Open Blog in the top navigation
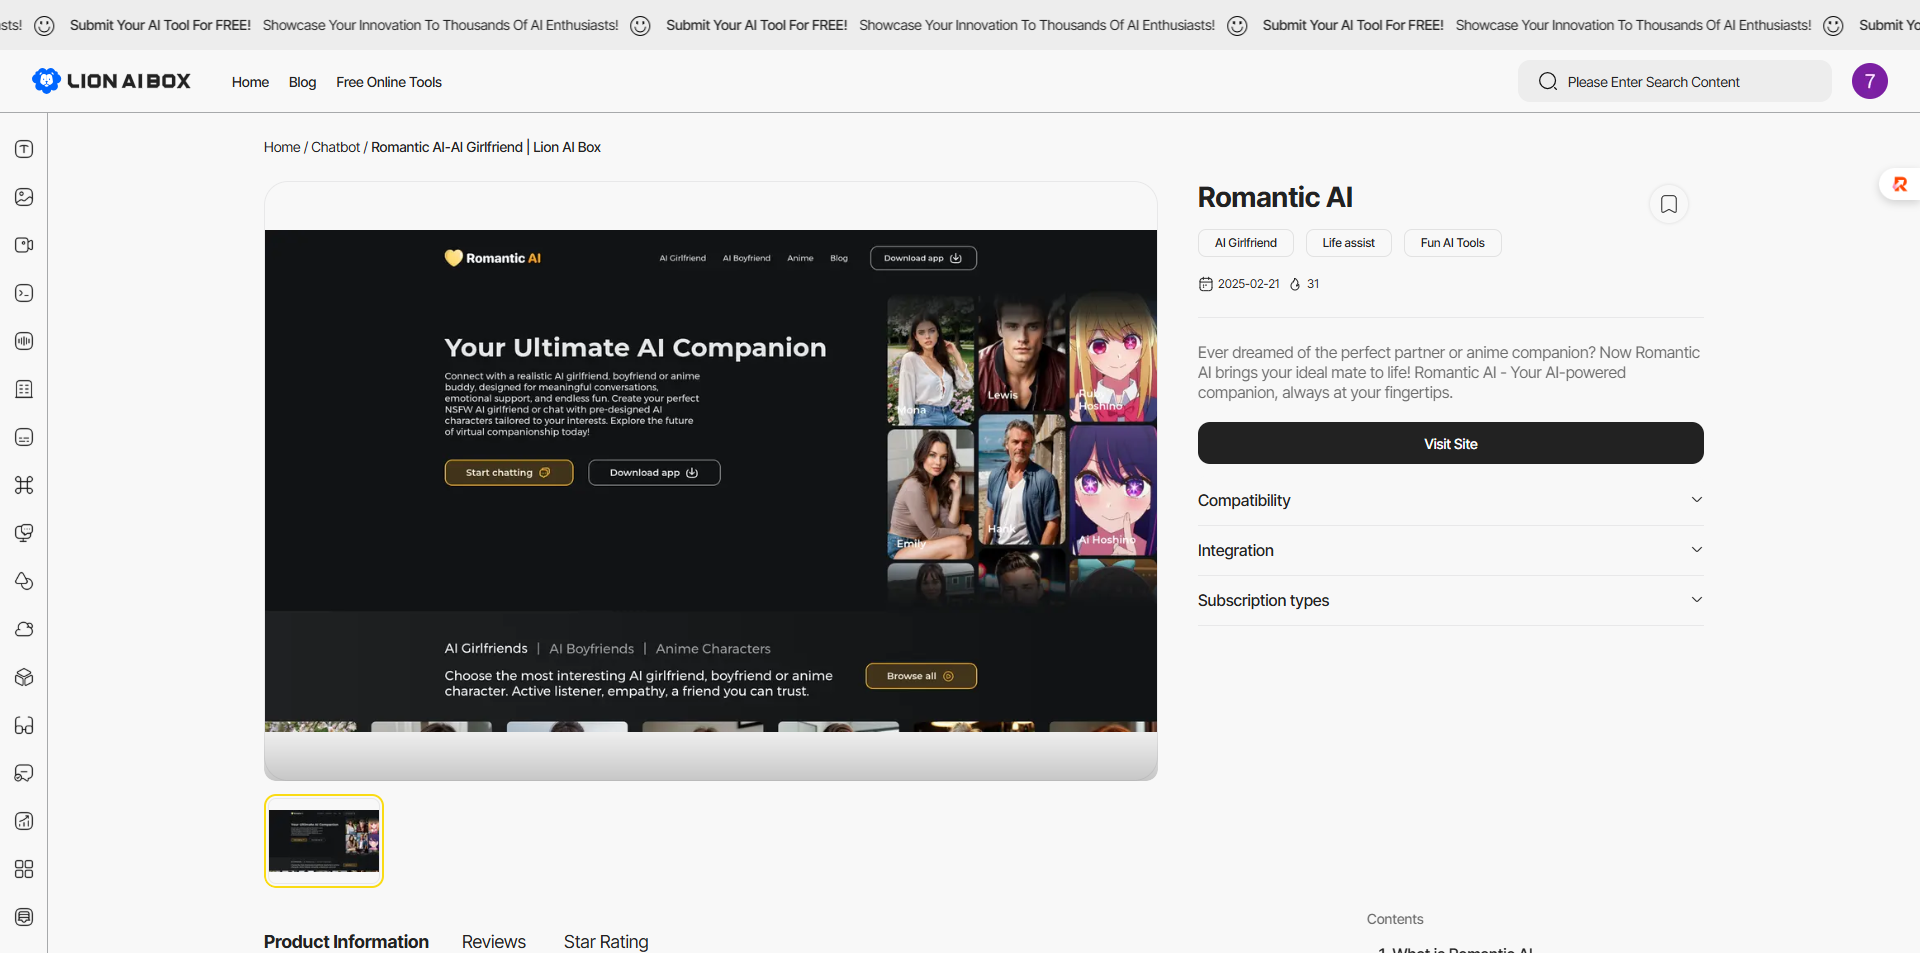The width and height of the screenshot is (1920, 953). click(x=302, y=82)
